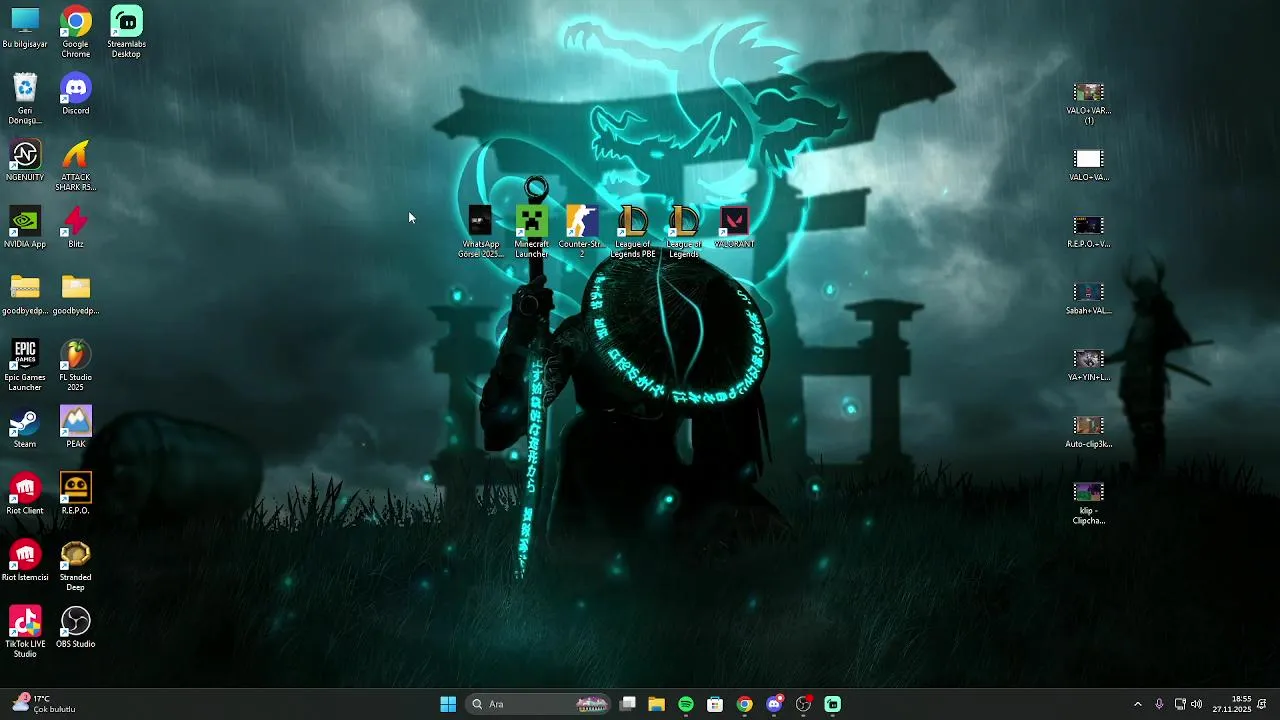The width and height of the screenshot is (1280, 720).
Task: Select the Auto-clip3k... video file
Action: [x=1089, y=432]
